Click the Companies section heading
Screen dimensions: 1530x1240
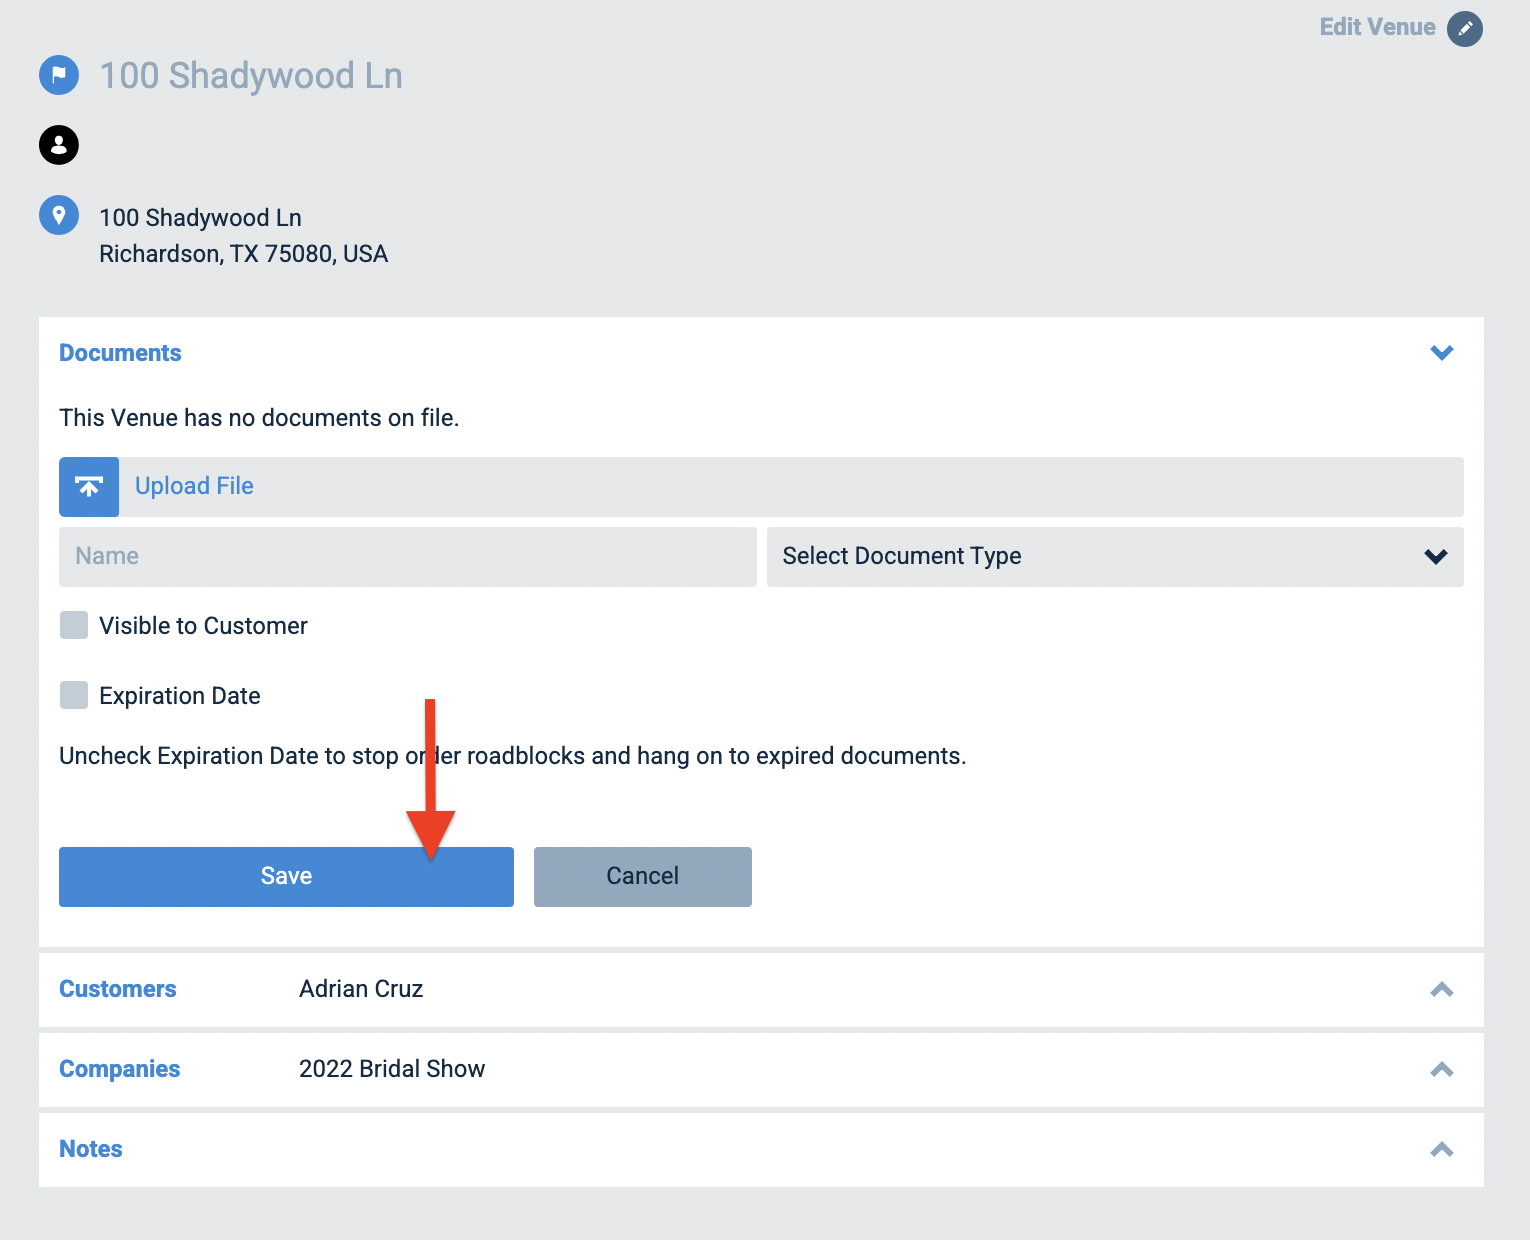[120, 1069]
